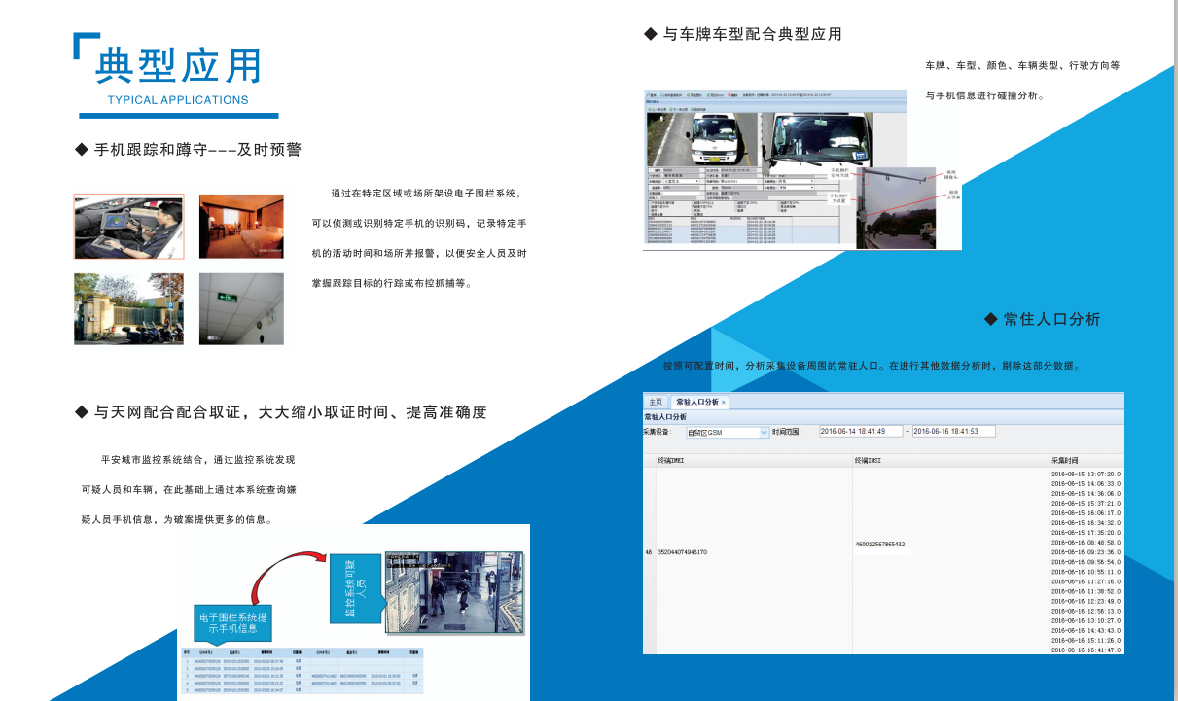Select table row with IMEI 352044074946170
Screen dimensions: 1178x701
[682, 551]
